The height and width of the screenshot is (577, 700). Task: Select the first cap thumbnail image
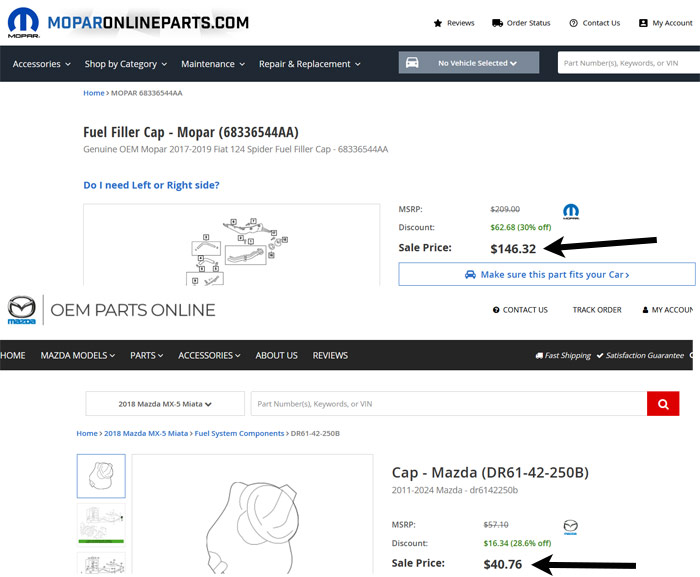(101, 476)
